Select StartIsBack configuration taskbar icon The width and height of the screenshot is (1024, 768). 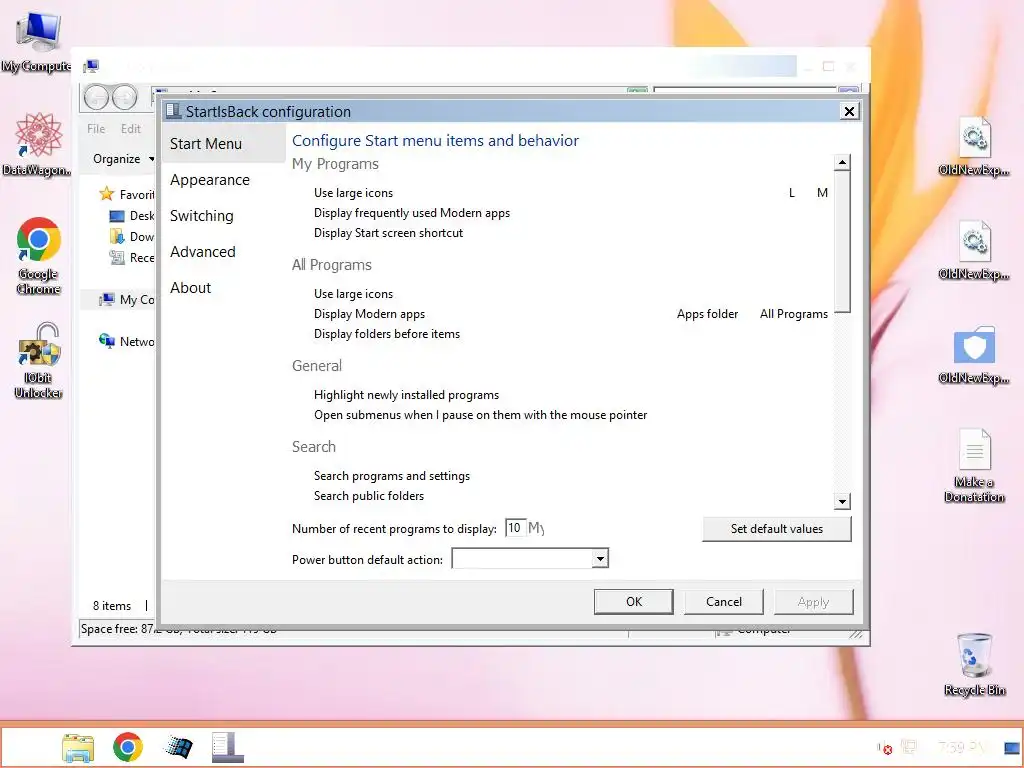point(228,747)
